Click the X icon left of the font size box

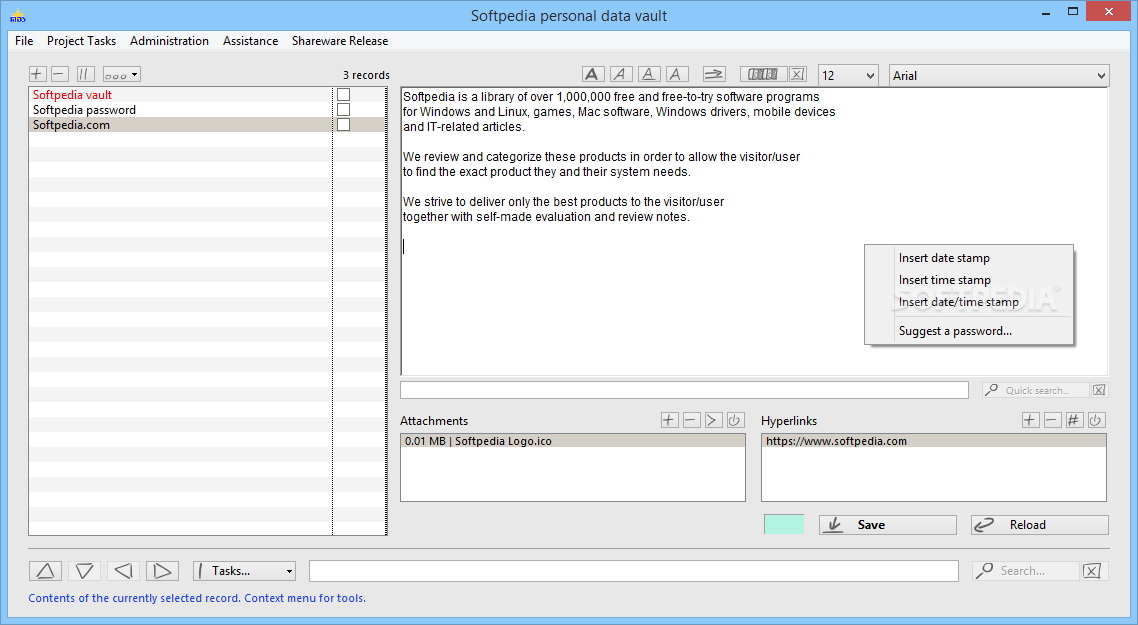[x=798, y=74]
